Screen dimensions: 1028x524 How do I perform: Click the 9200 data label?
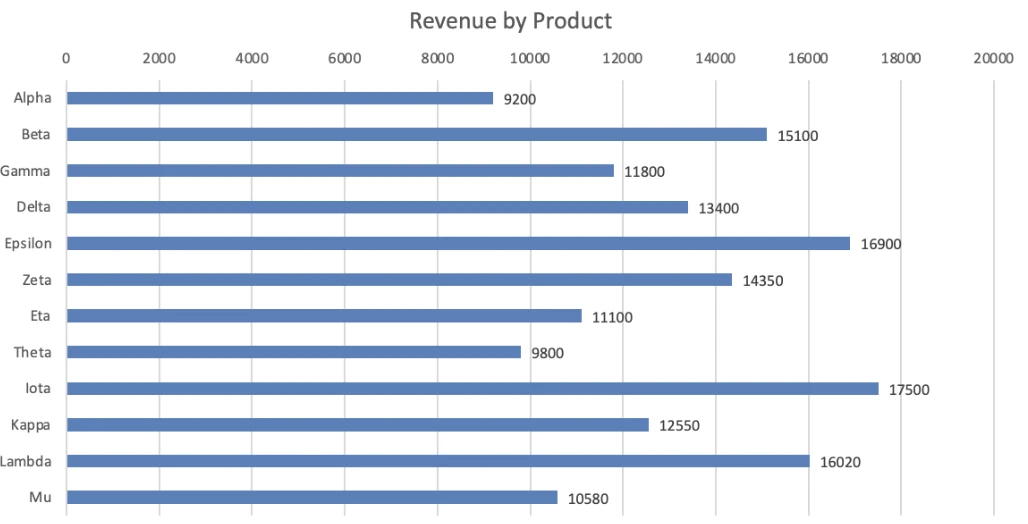(520, 100)
